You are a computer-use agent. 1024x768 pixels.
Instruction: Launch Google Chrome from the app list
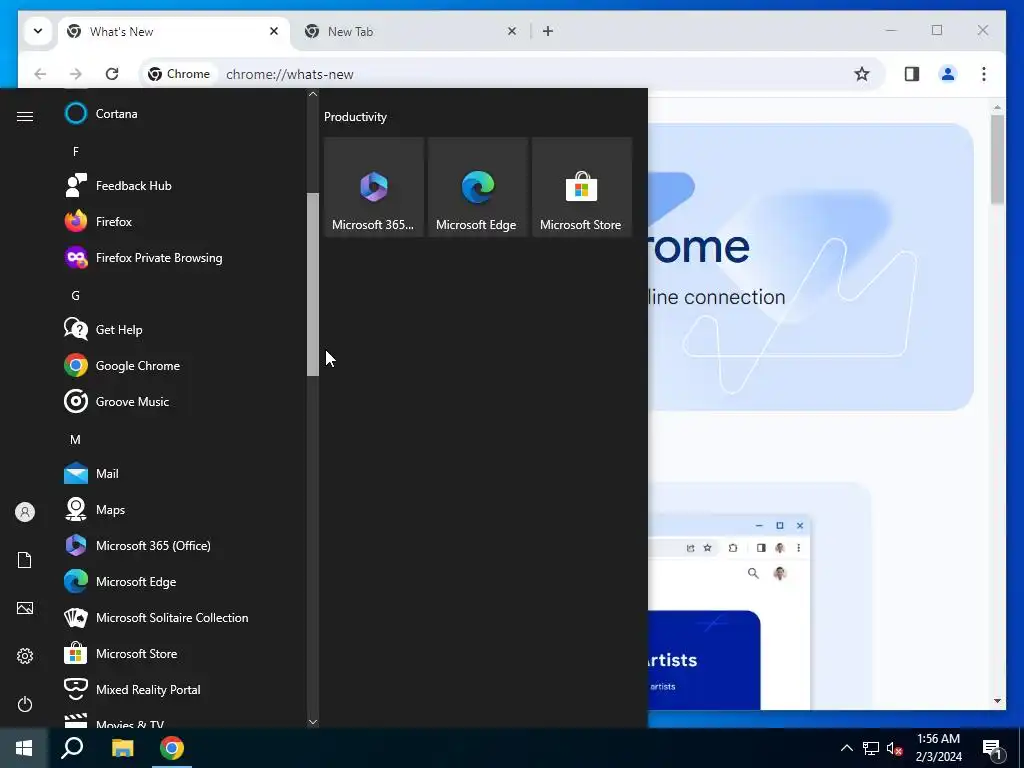point(183,365)
